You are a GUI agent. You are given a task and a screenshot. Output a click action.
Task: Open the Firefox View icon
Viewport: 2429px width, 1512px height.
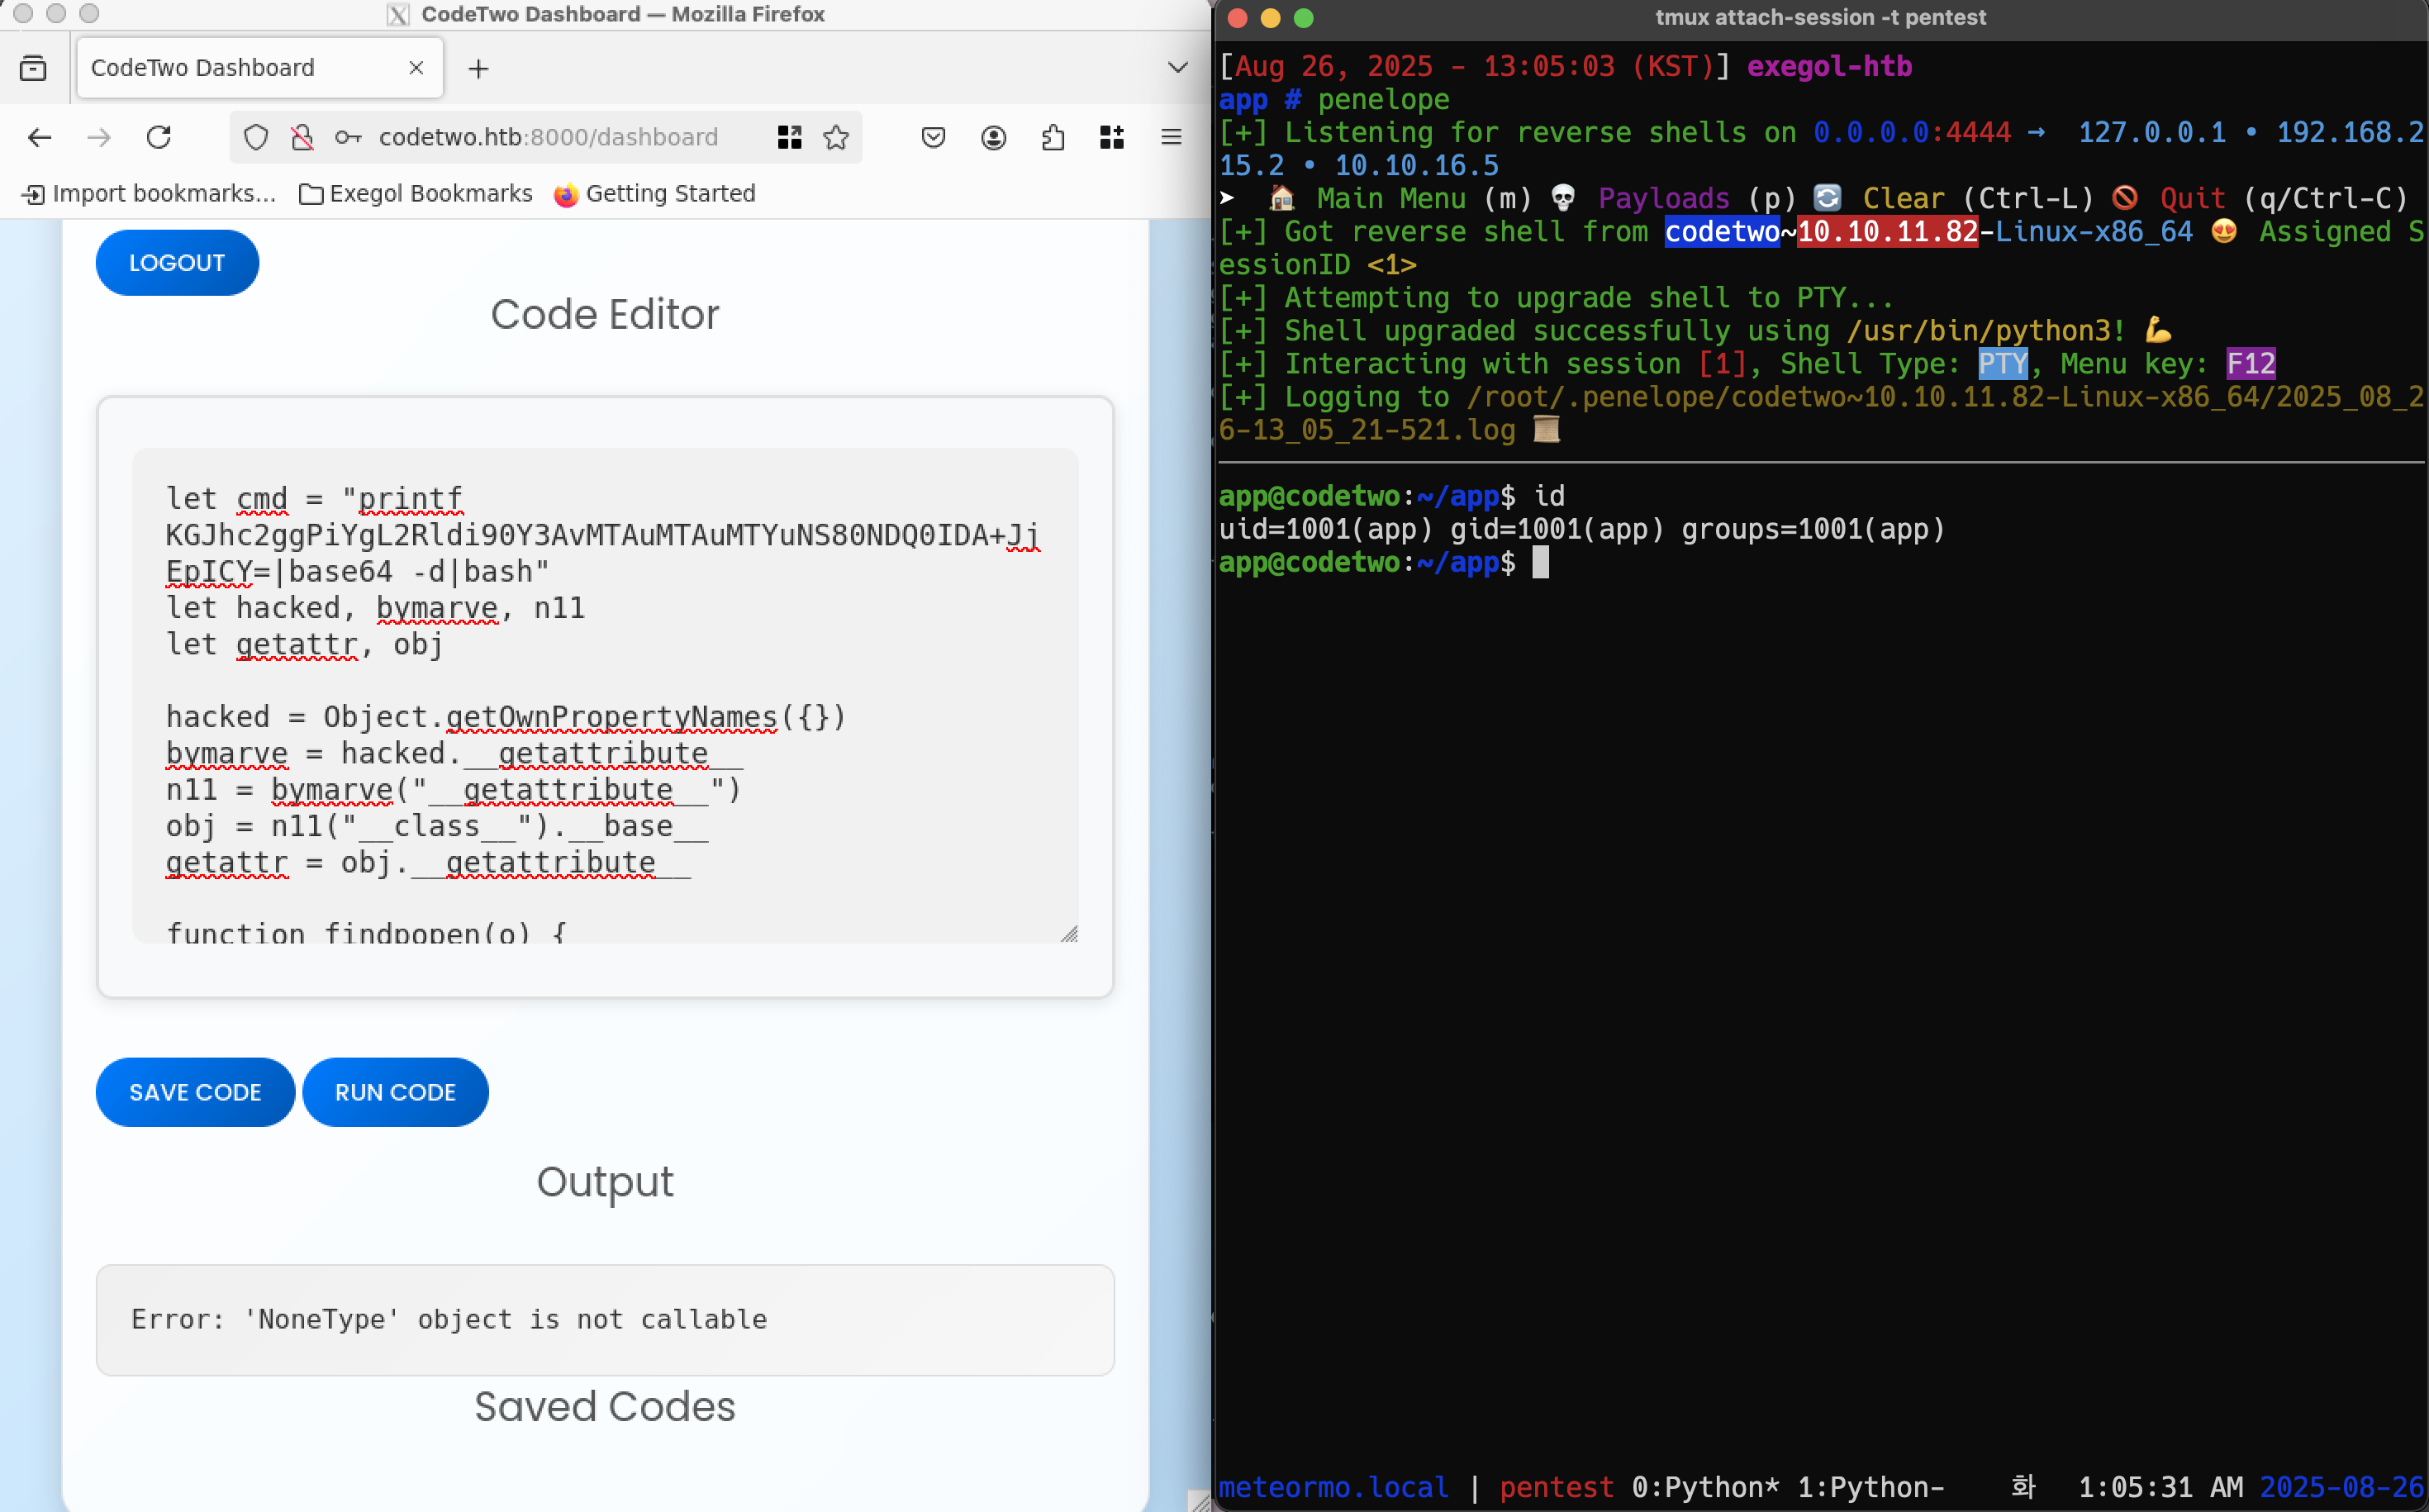click(33, 68)
